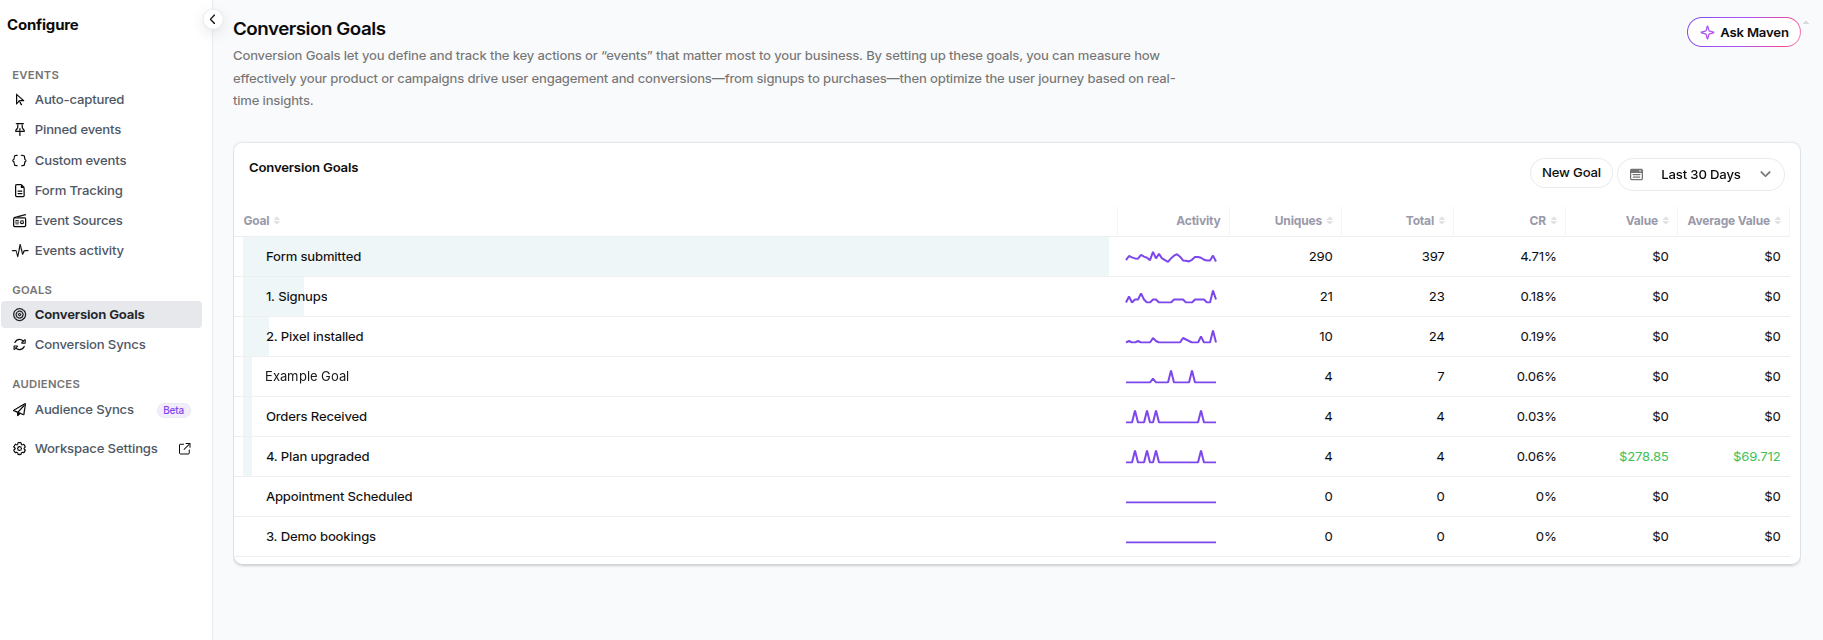Click the calendar icon in date selector

[x=1637, y=175]
